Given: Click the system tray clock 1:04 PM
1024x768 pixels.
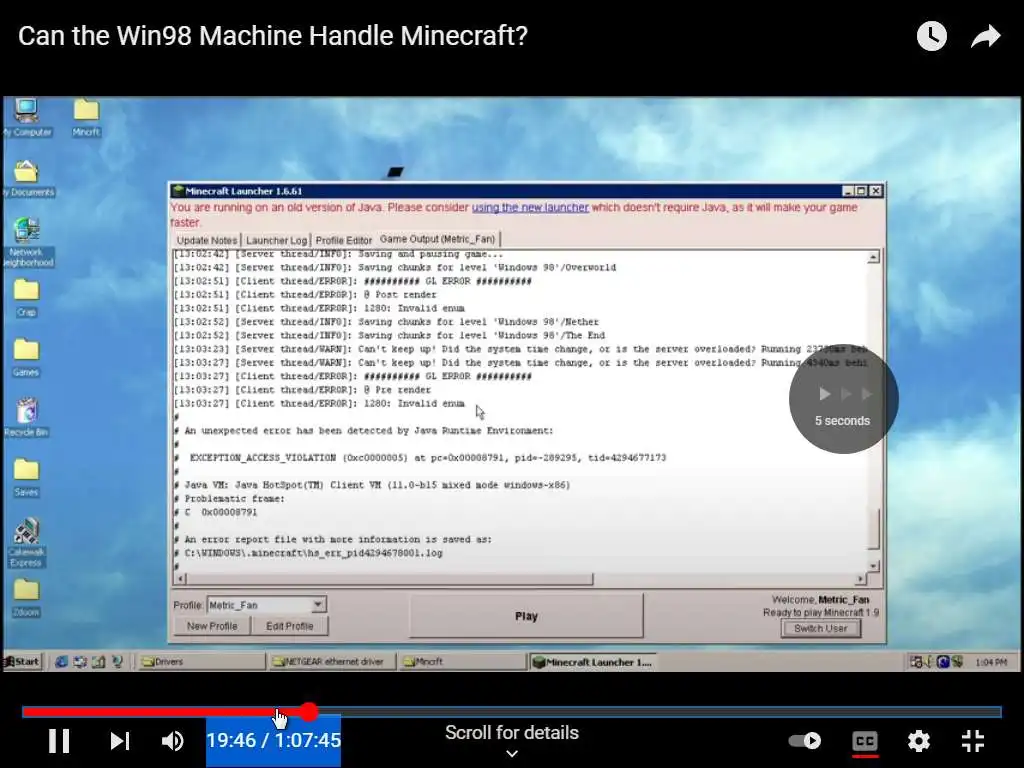Looking at the screenshot, I should coord(991,662).
